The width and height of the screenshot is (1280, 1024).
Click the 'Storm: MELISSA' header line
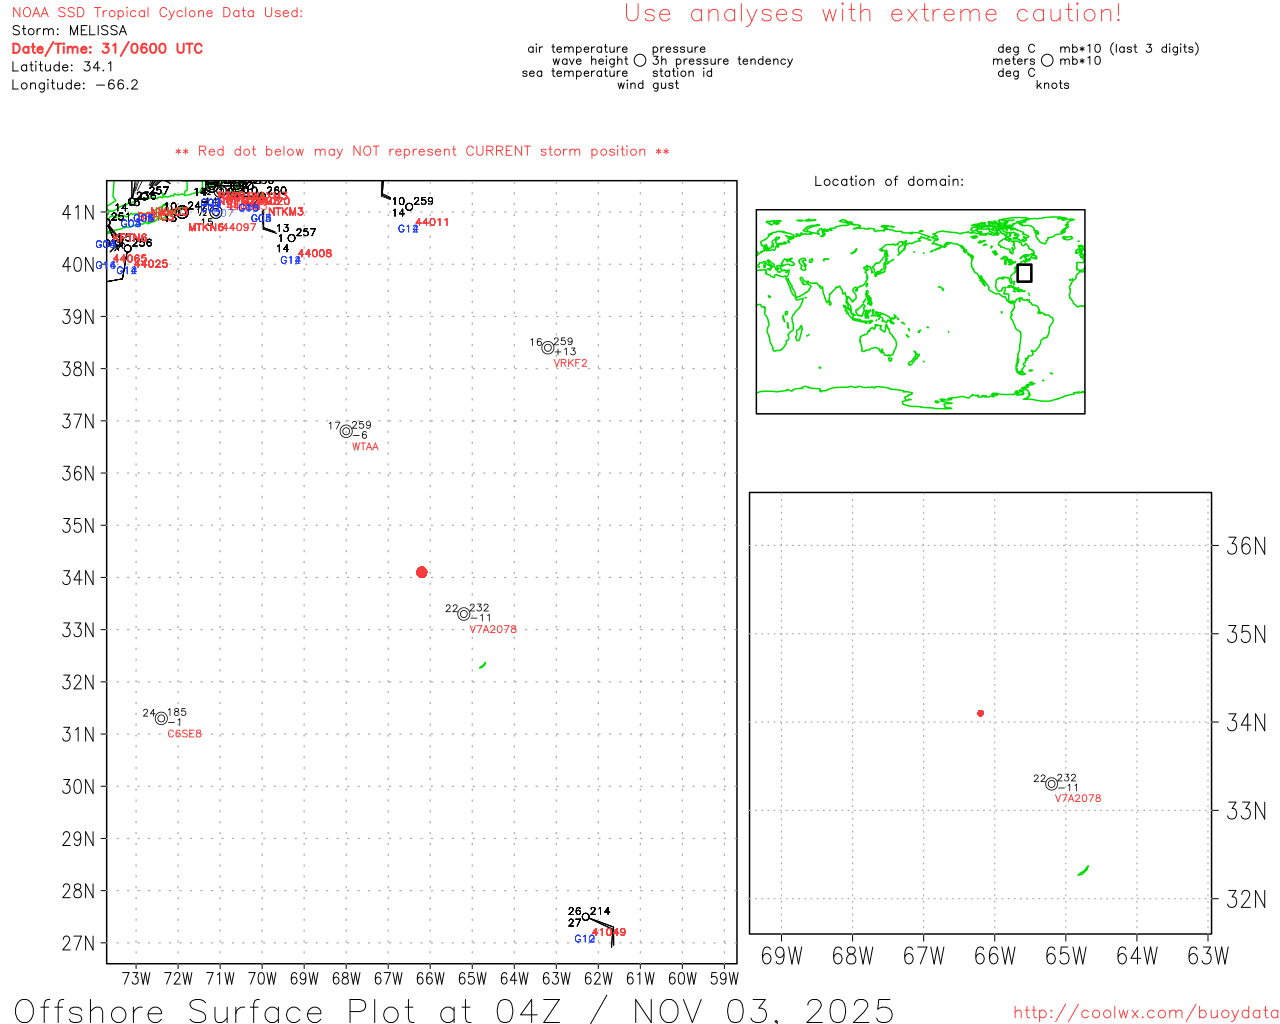(x=69, y=30)
